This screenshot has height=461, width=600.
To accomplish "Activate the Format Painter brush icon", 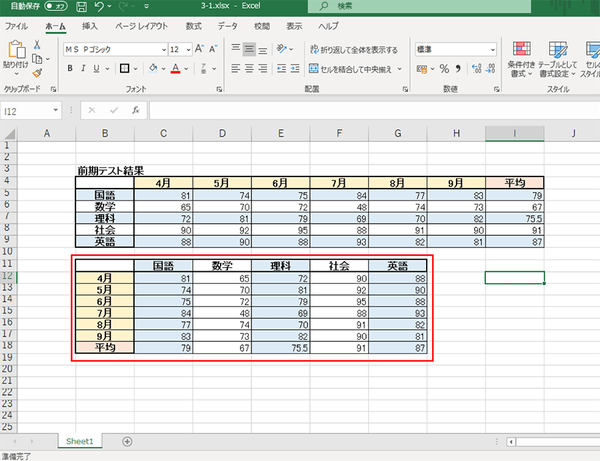I will [37, 72].
